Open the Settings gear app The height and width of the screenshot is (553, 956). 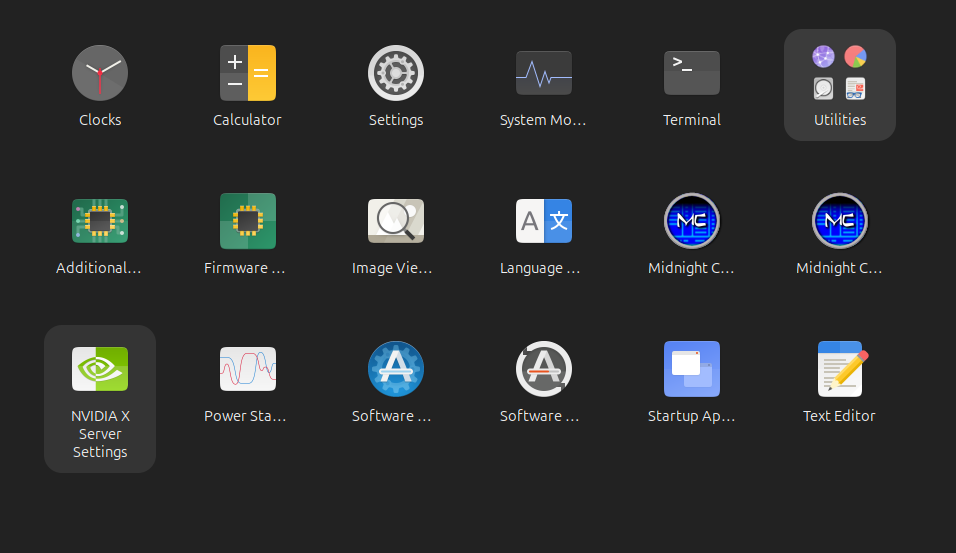[x=396, y=74]
